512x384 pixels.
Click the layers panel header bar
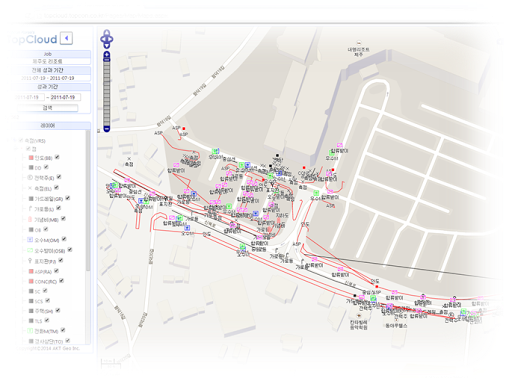pos(48,126)
